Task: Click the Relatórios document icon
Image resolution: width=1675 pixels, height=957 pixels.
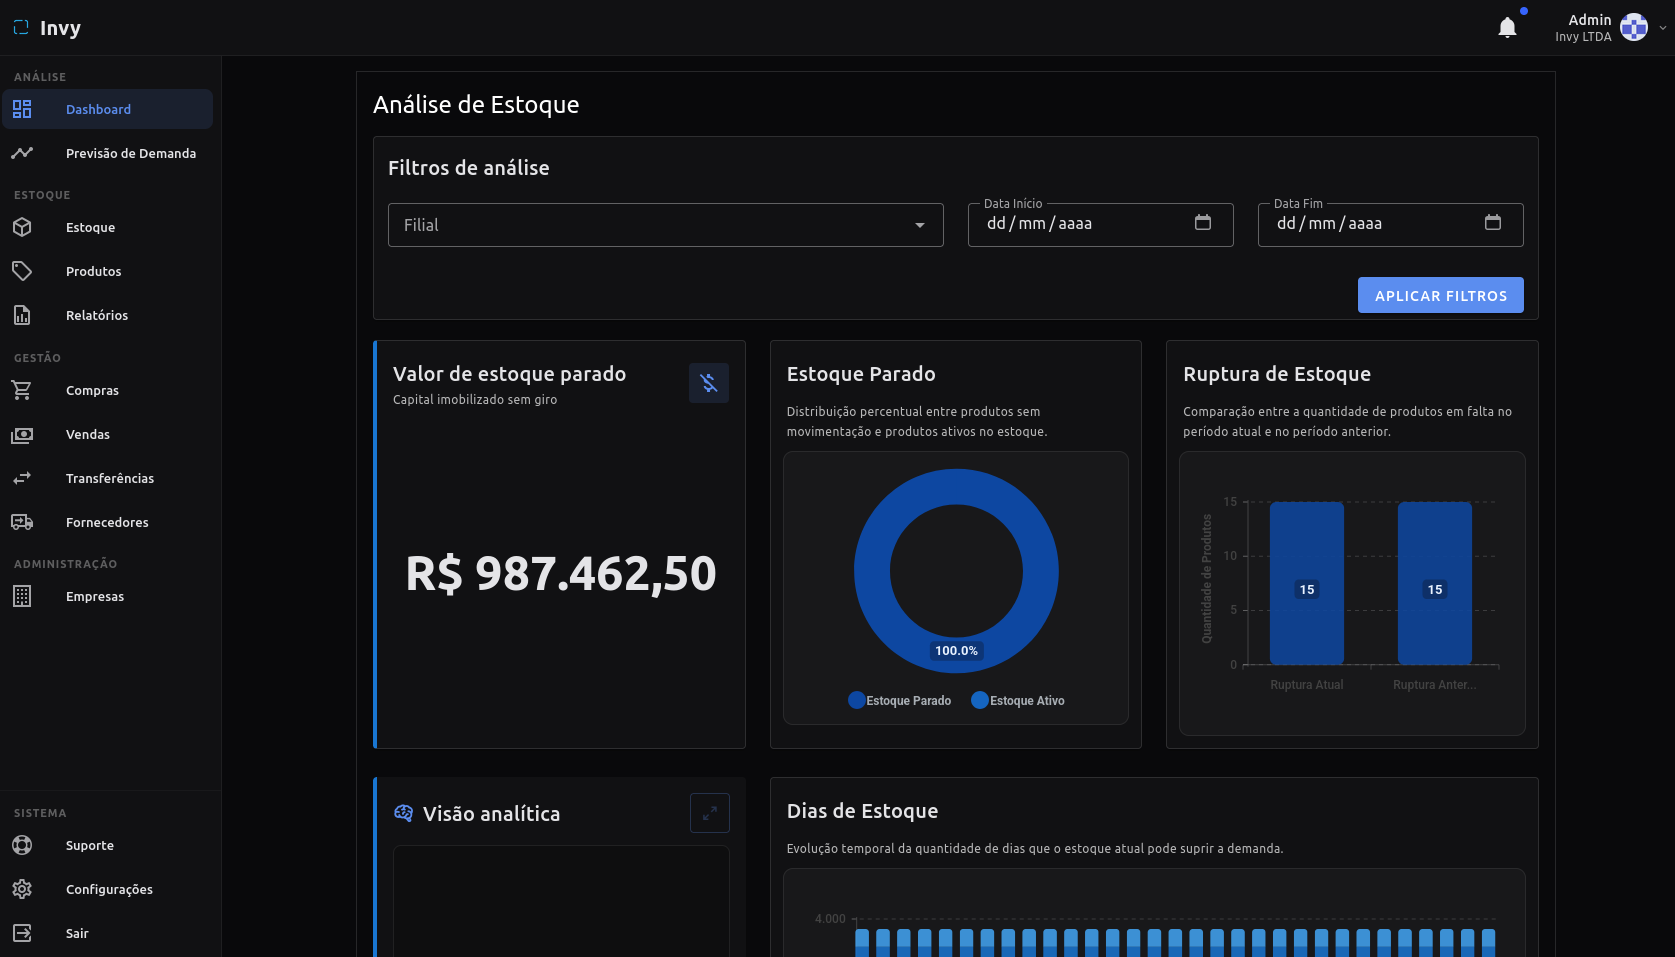Action: tap(22, 315)
